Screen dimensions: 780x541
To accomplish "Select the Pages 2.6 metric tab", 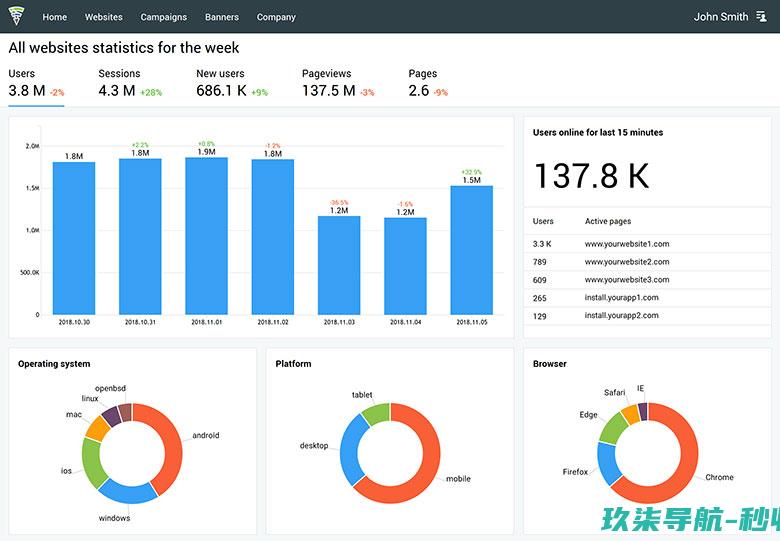I will pyautogui.click(x=428, y=83).
